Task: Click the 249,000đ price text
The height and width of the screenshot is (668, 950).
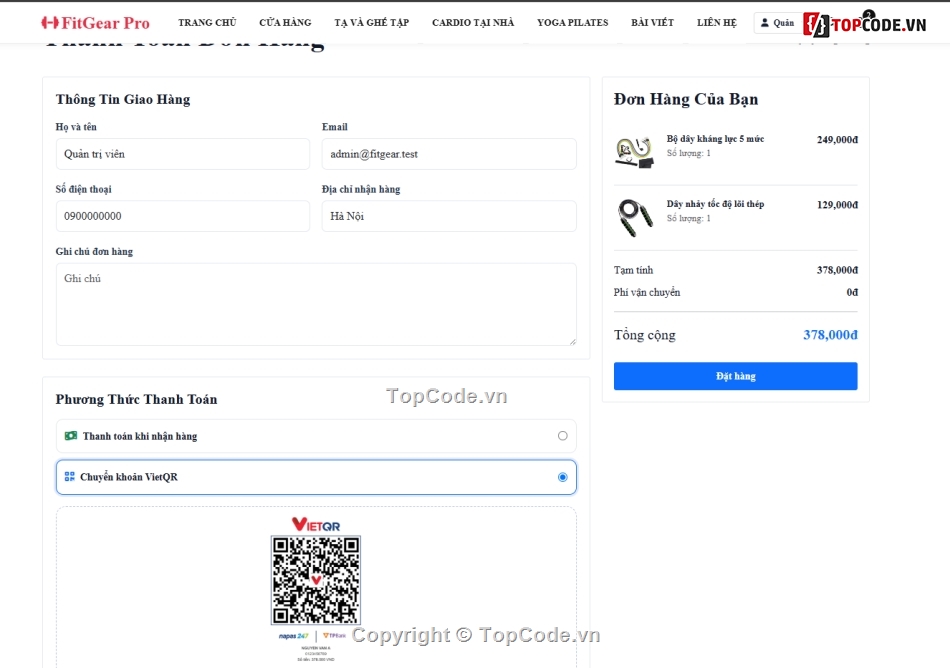Action: (x=837, y=139)
